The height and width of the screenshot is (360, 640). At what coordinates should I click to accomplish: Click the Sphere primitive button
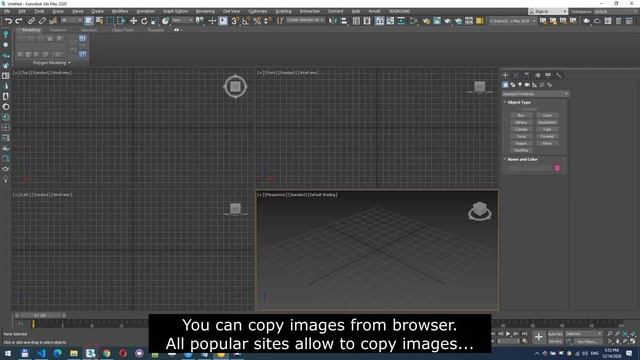point(521,122)
